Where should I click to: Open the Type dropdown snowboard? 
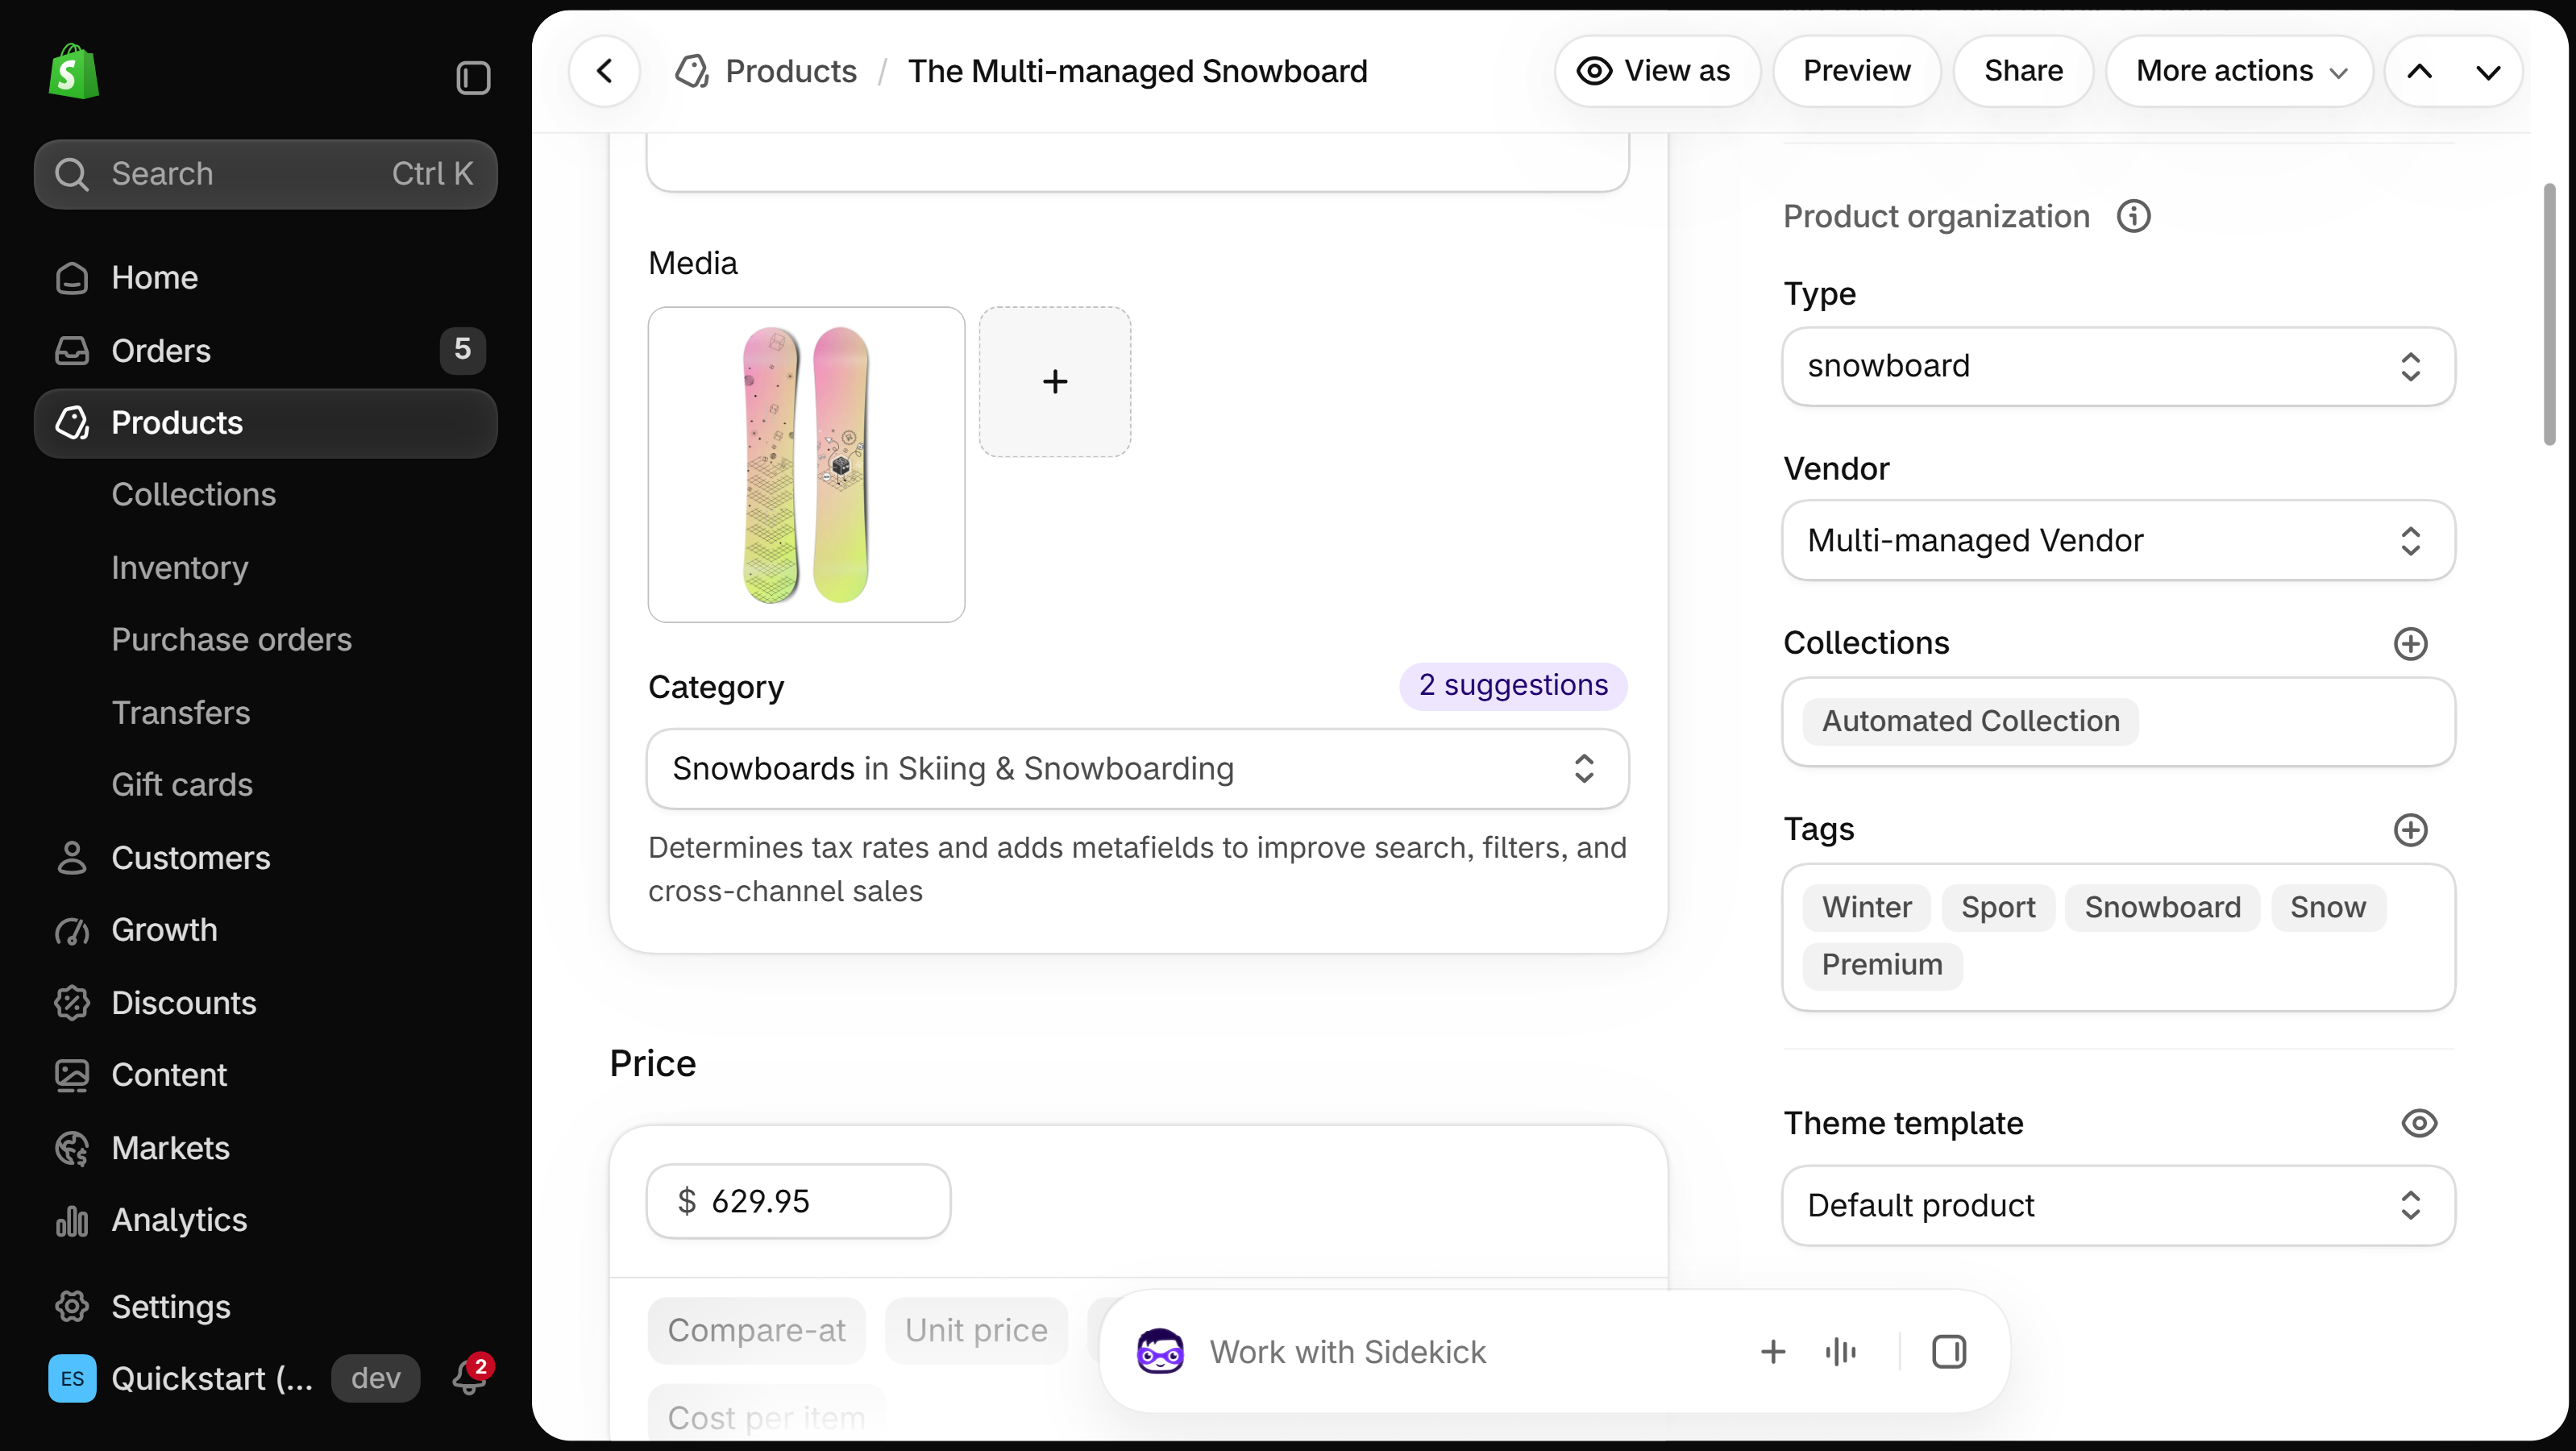point(2118,366)
